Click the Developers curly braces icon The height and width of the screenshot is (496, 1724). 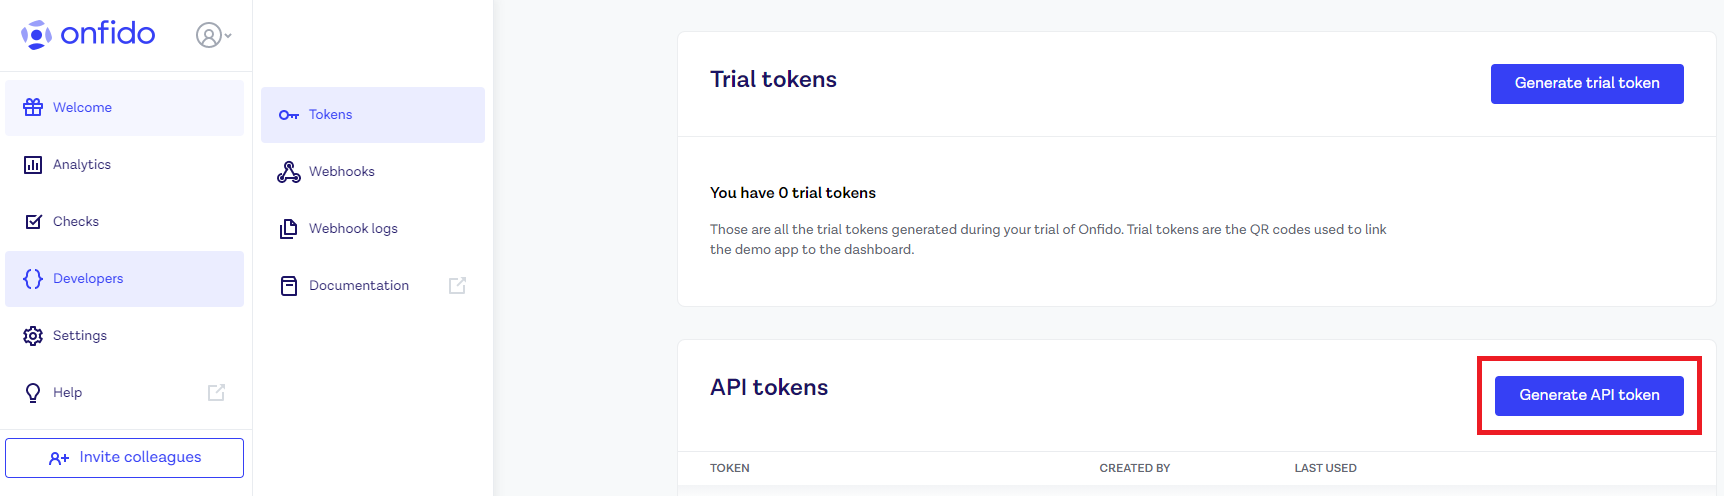[33, 279]
